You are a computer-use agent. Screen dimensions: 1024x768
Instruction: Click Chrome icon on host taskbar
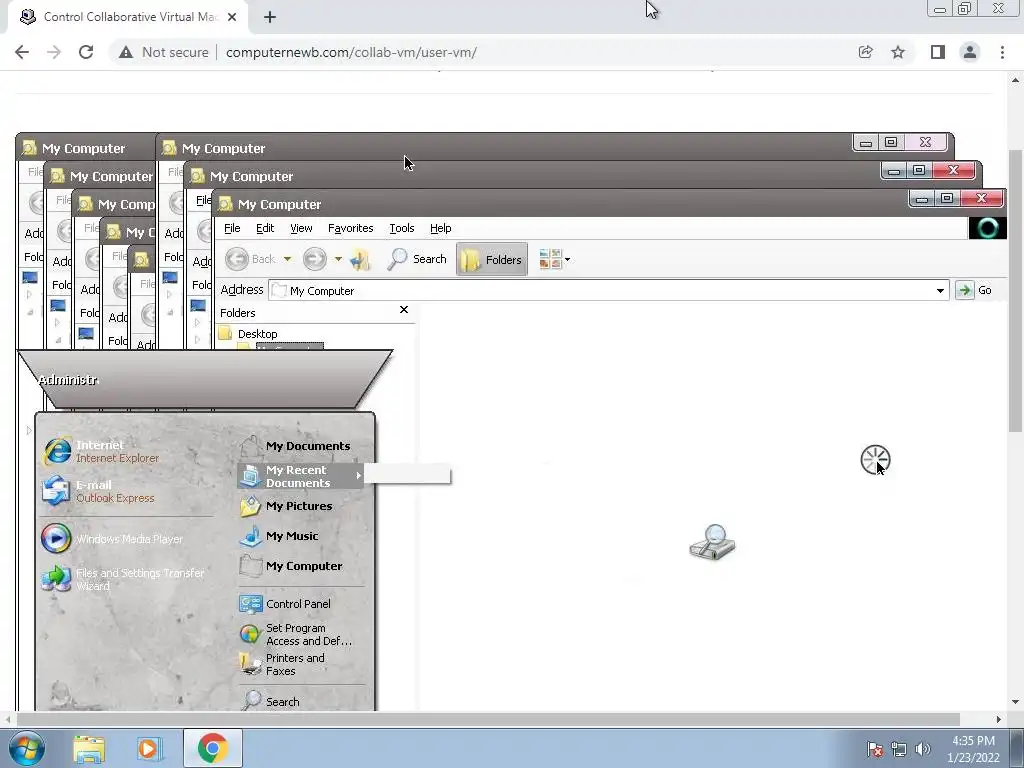point(213,748)
